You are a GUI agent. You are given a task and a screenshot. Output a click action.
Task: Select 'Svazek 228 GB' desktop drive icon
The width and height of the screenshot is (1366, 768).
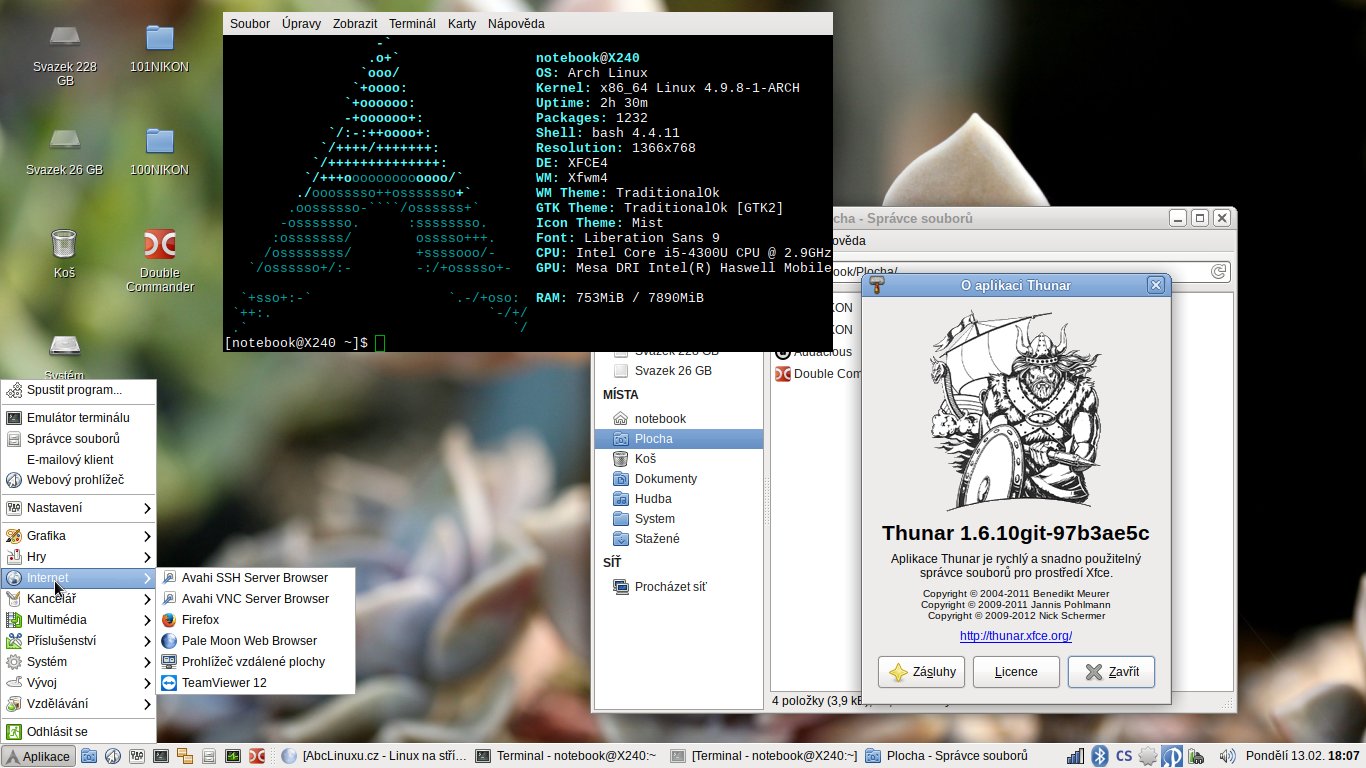(65, 55)
